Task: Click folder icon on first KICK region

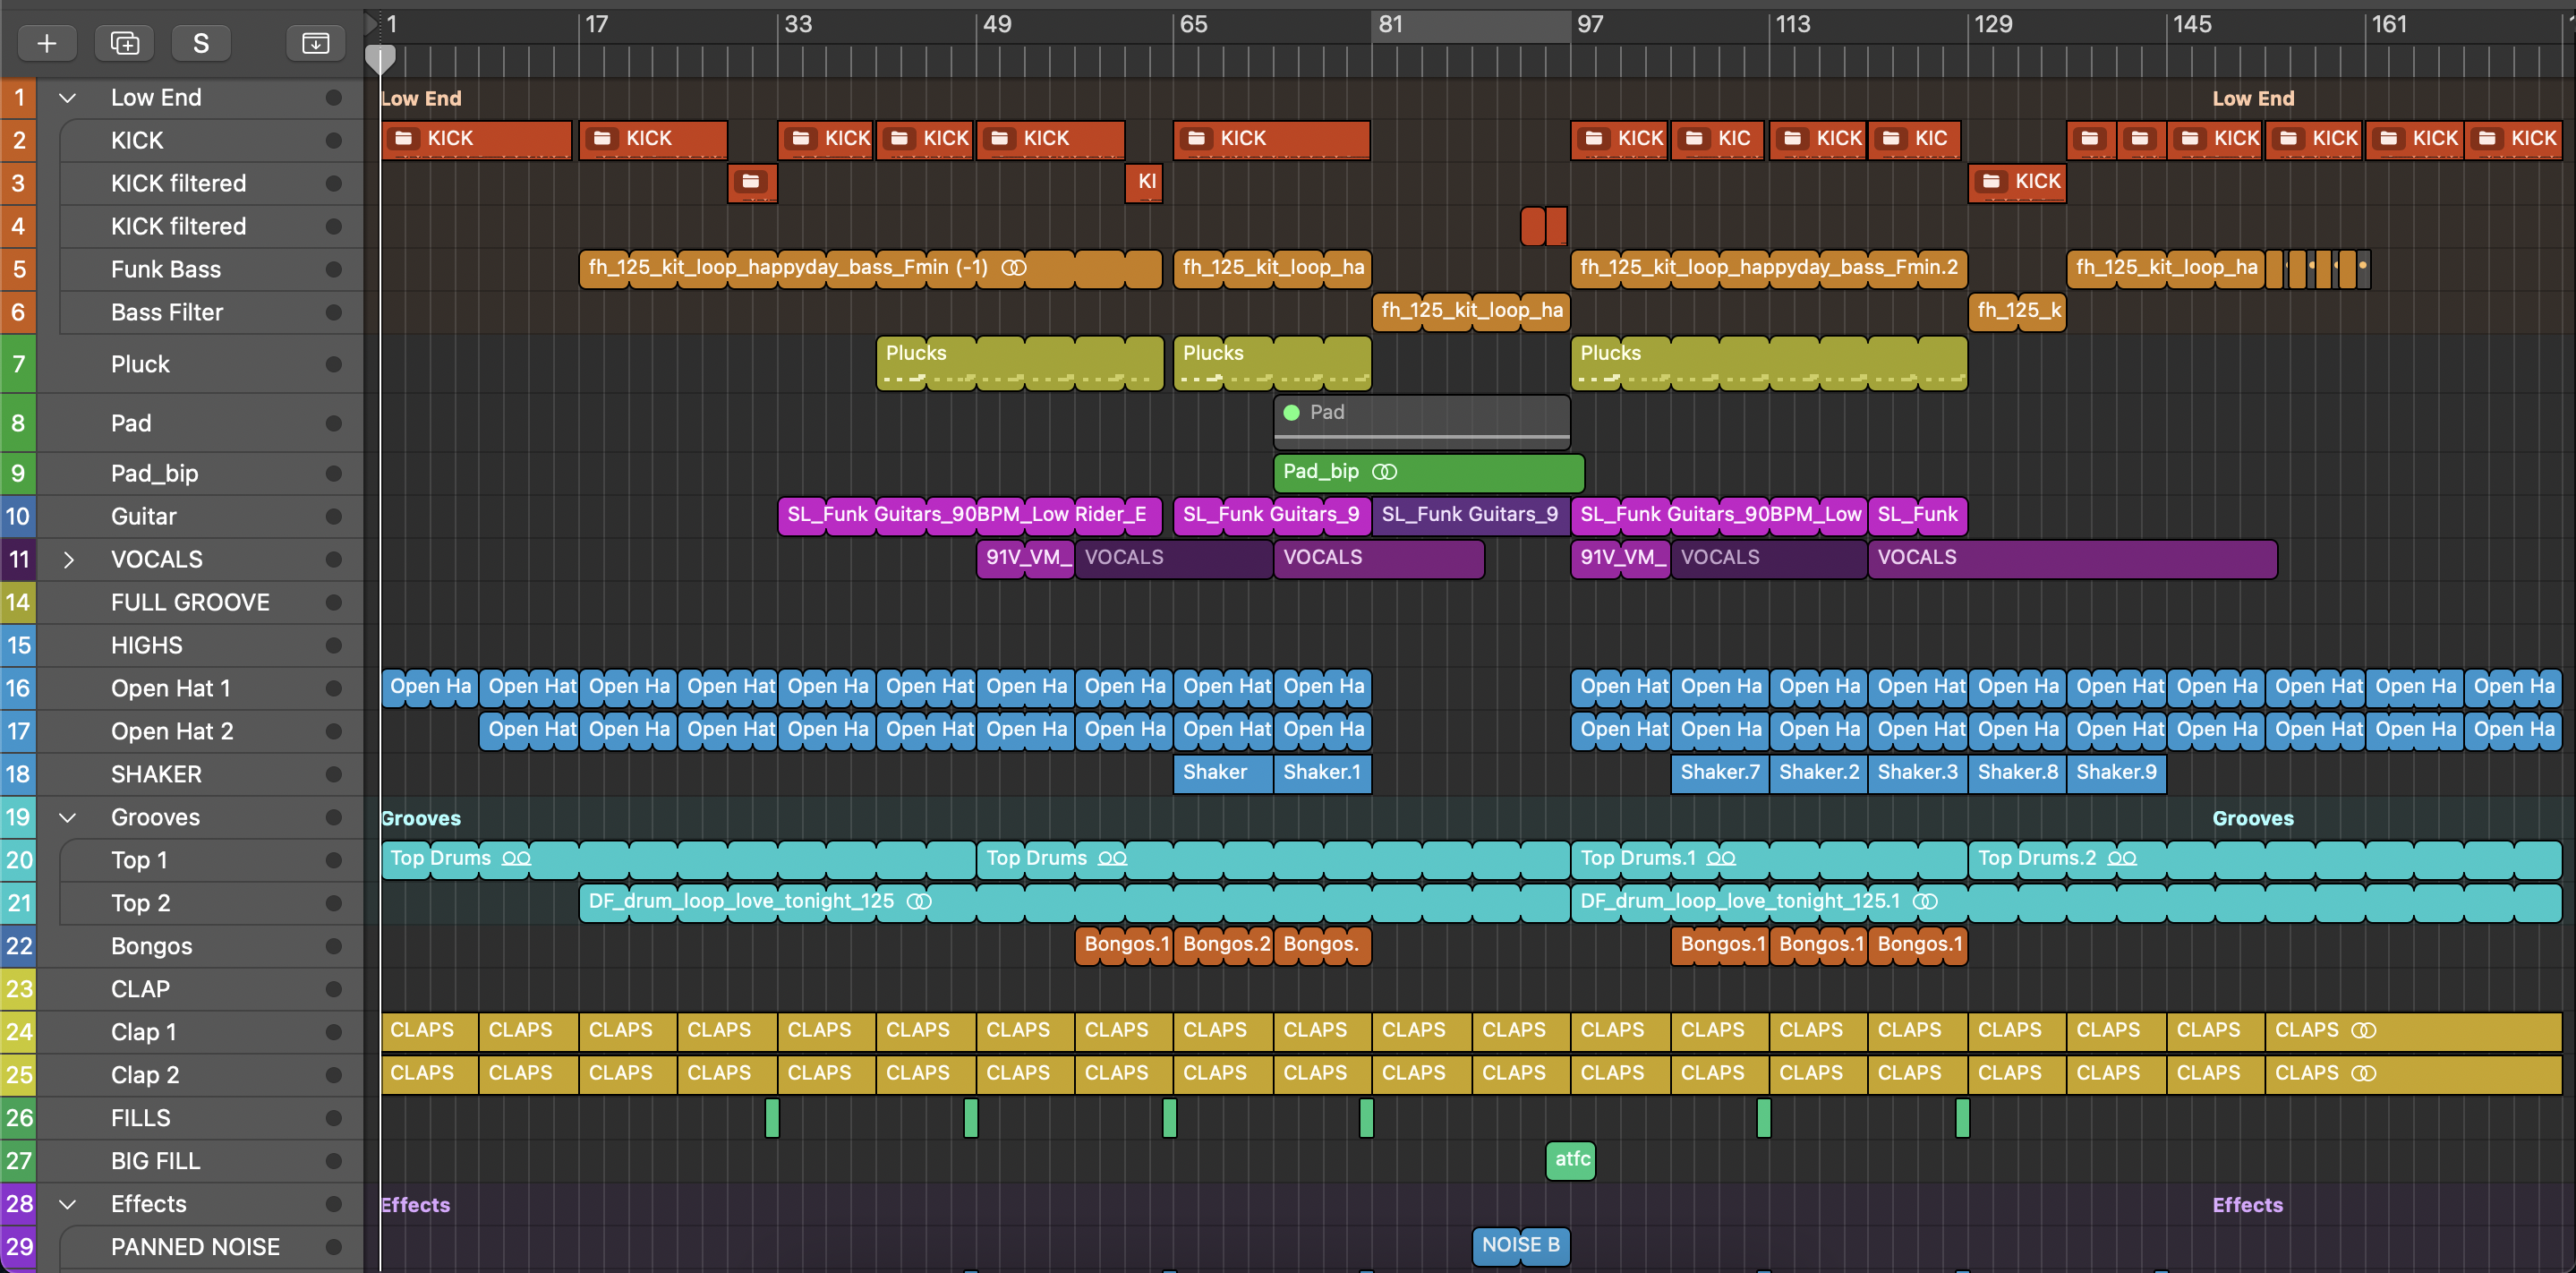Action: click(404, 138)
